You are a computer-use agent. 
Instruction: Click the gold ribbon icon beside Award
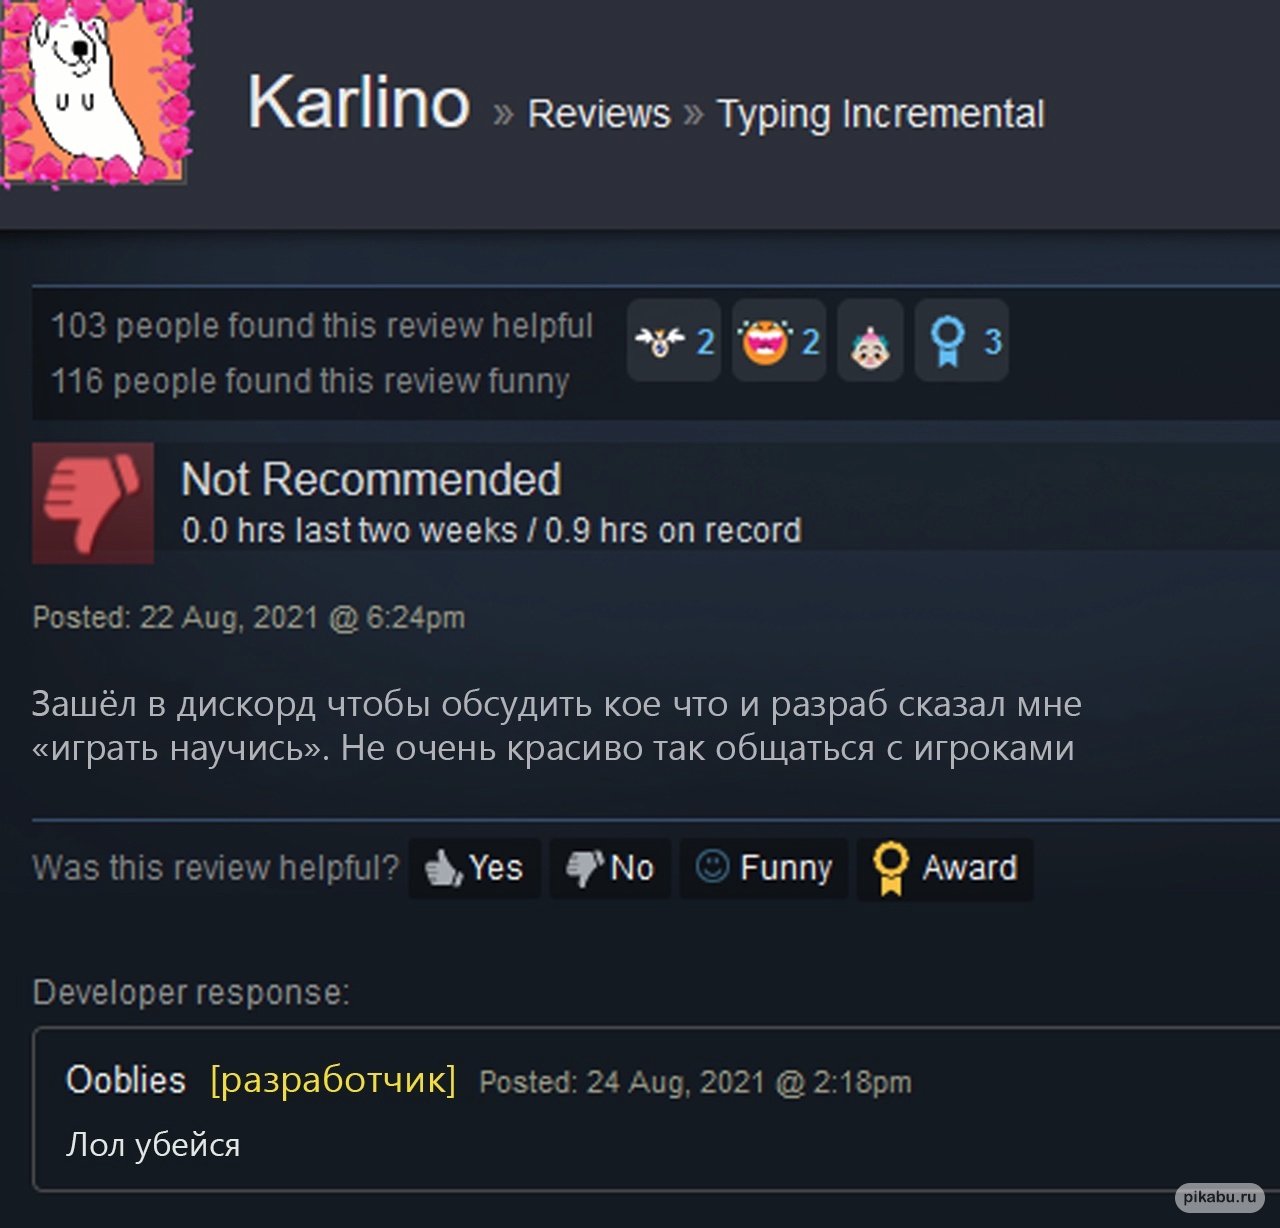[x=890, y=868]
